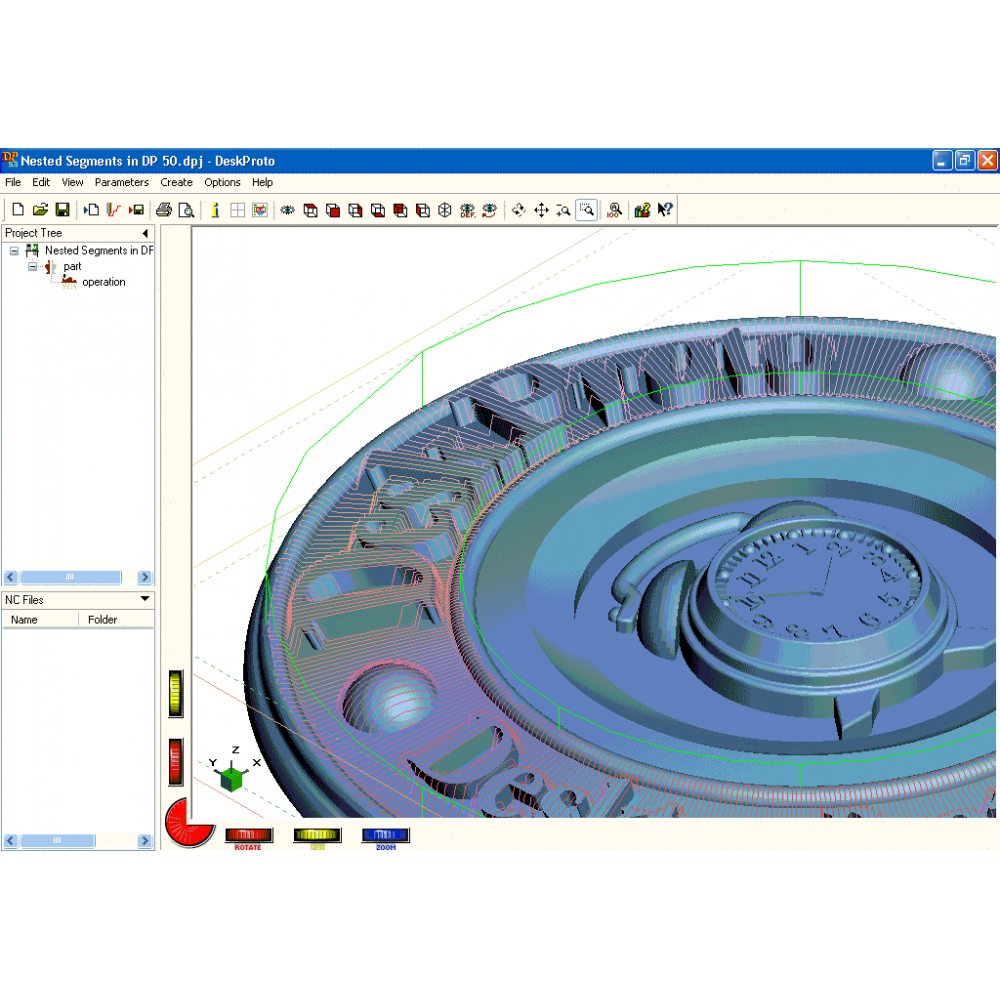Screen dimensions: 1000x1000
Task: Open the Parameters menu
Action: click(121, 182)
